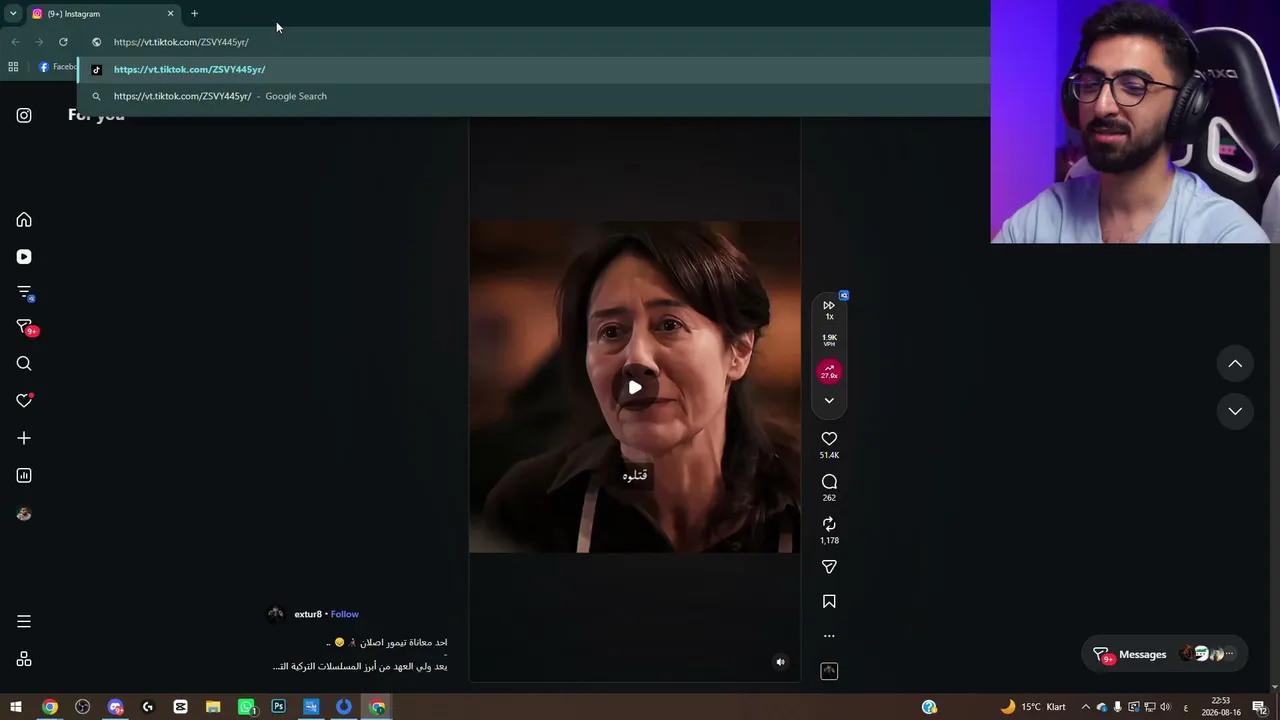Open Search in the Instagram sidebar
1280x720 pixels.
click(x=24, y=364)
